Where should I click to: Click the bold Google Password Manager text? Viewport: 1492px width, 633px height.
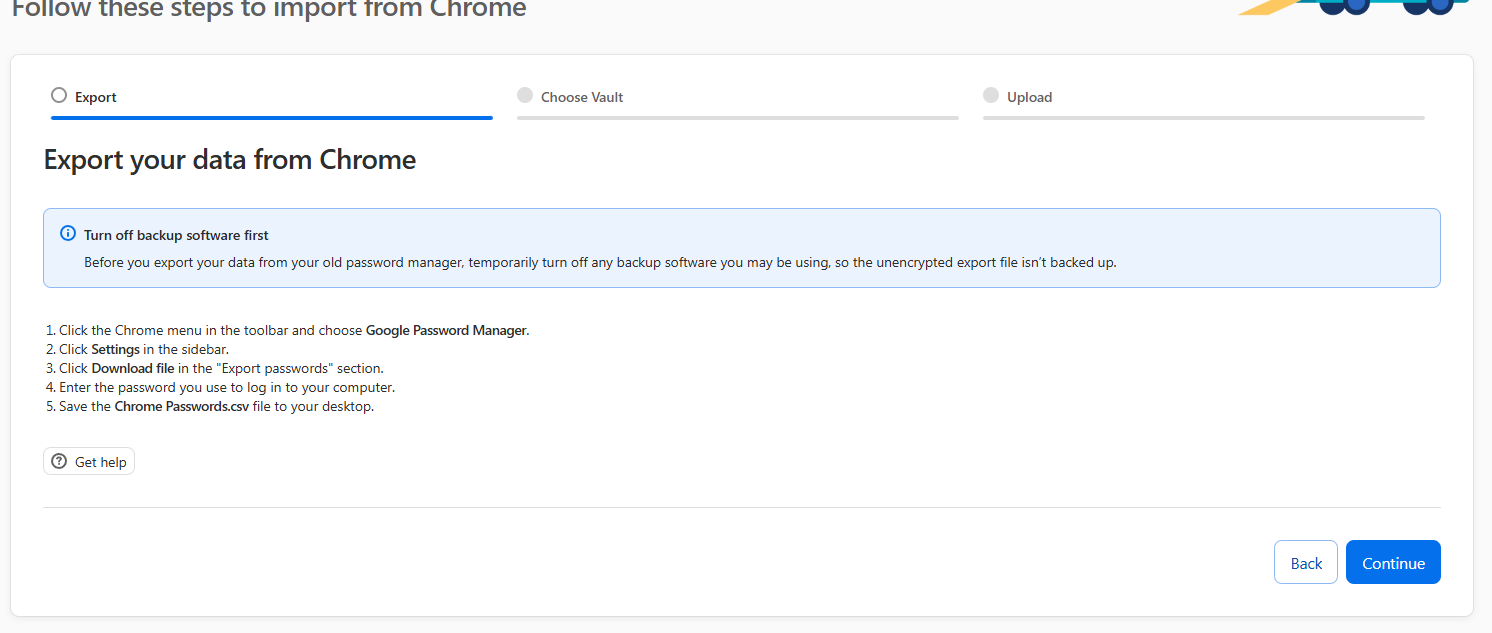[x=446, y=330]
